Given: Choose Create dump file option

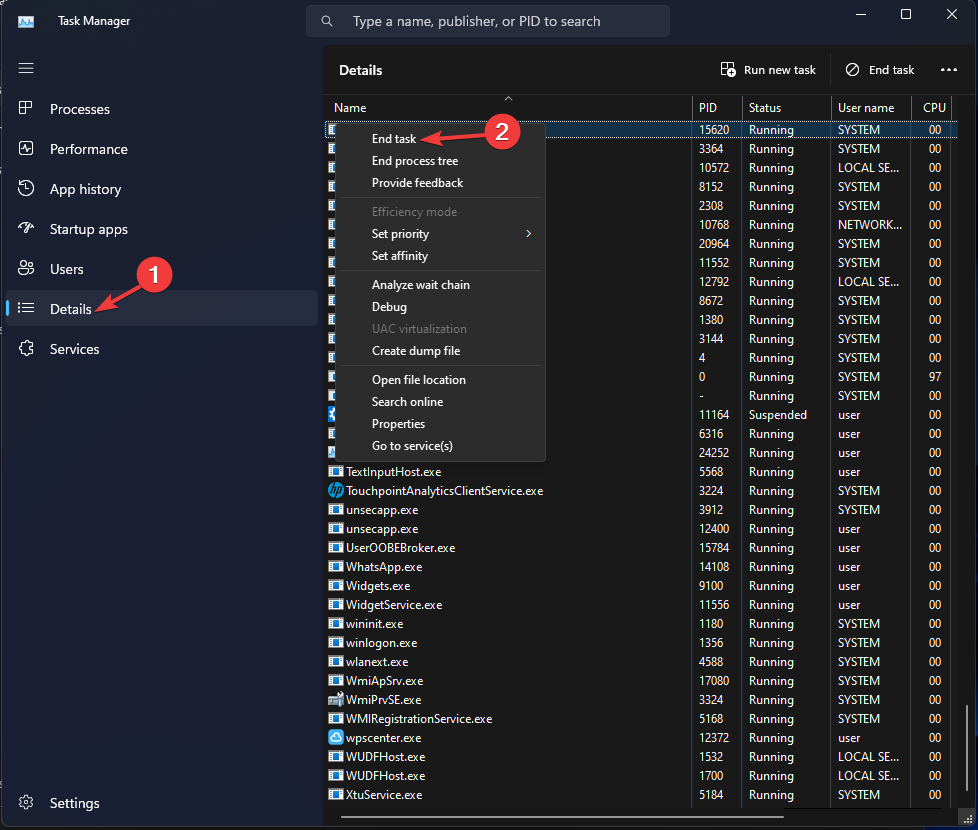Looking at the screenshot, I should (416, 350).
